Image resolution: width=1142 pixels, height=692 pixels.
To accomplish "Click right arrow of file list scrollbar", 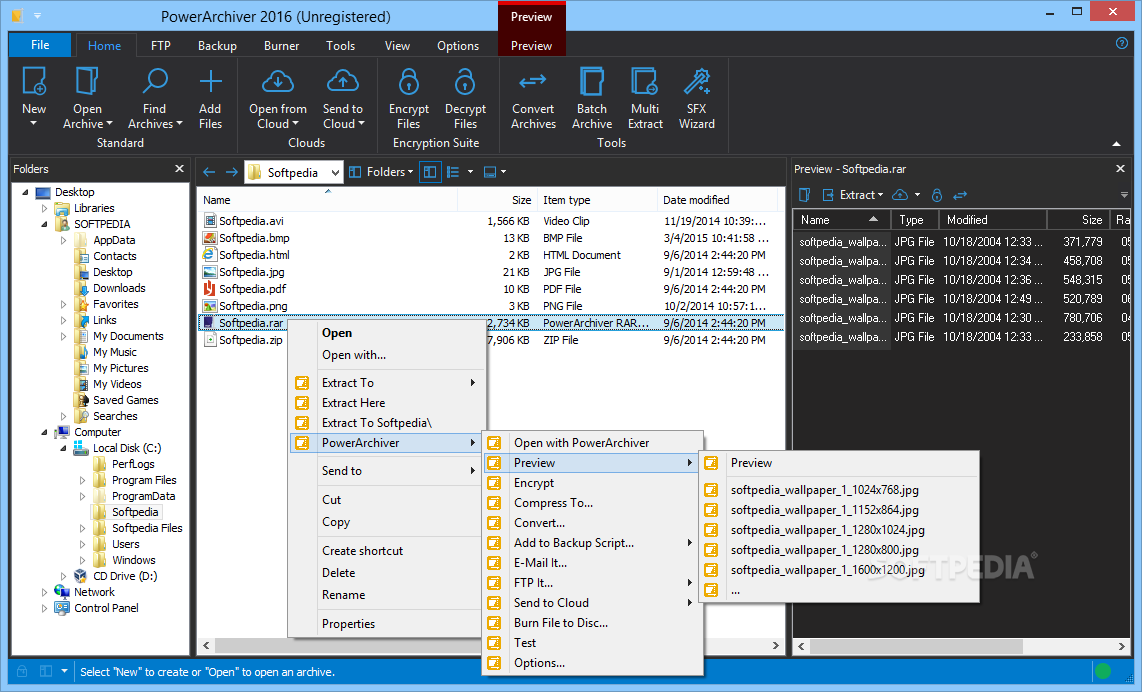I will click(x=775, y=645).
